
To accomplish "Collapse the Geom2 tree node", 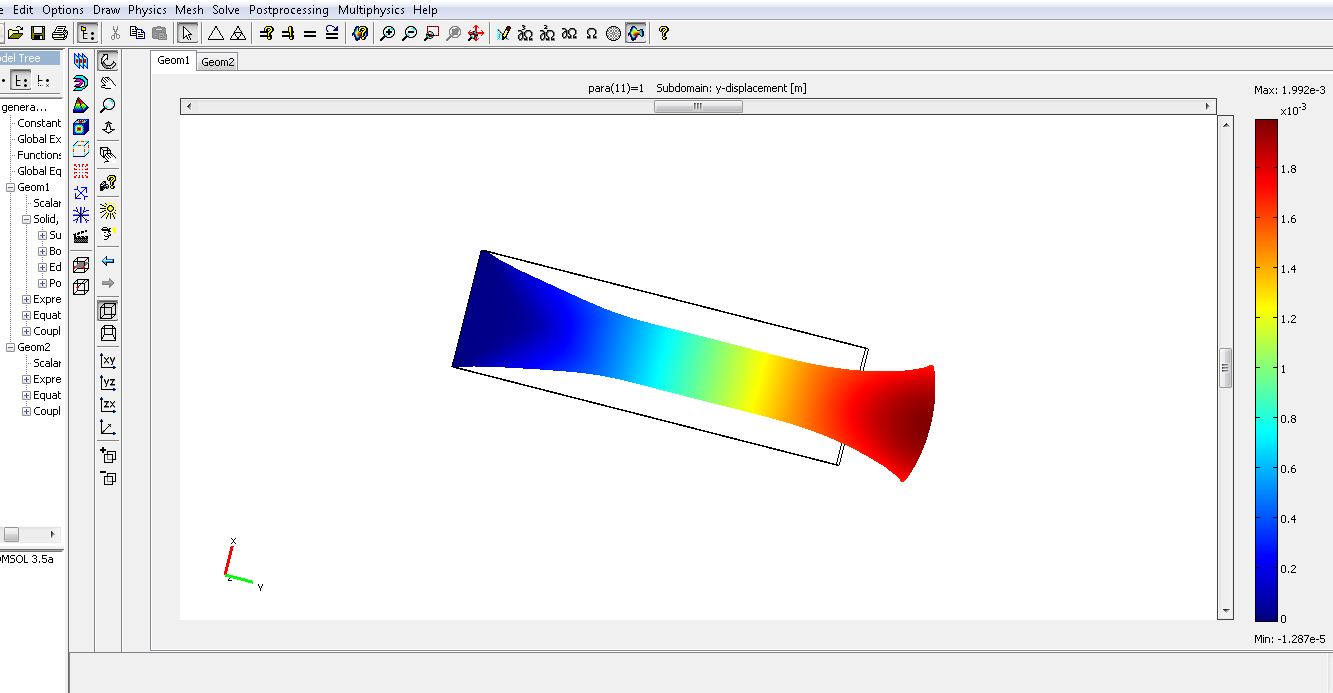I will coord(10,347).
